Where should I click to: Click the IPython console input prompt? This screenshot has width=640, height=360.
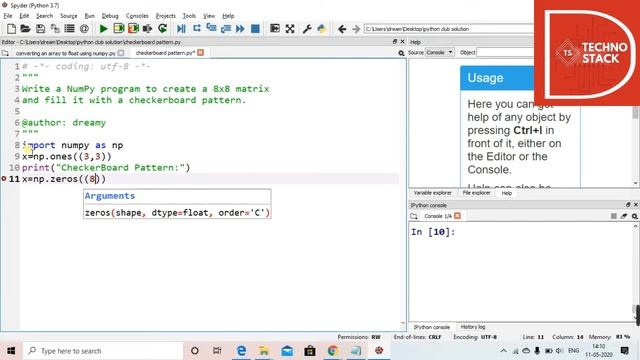433,232
